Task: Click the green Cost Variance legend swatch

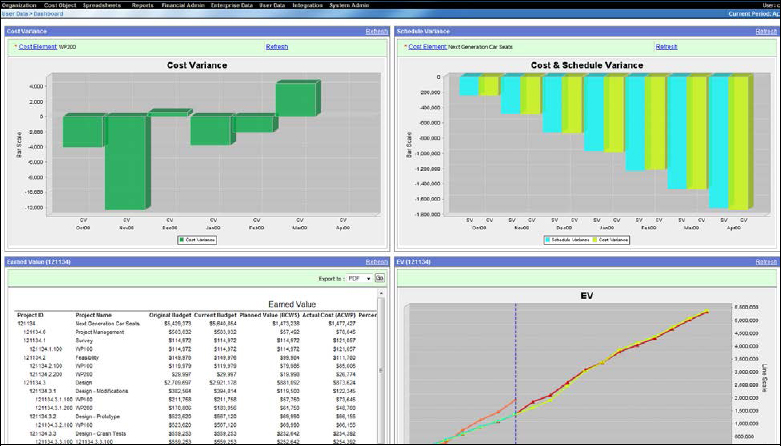Action: tap(181, 240)
